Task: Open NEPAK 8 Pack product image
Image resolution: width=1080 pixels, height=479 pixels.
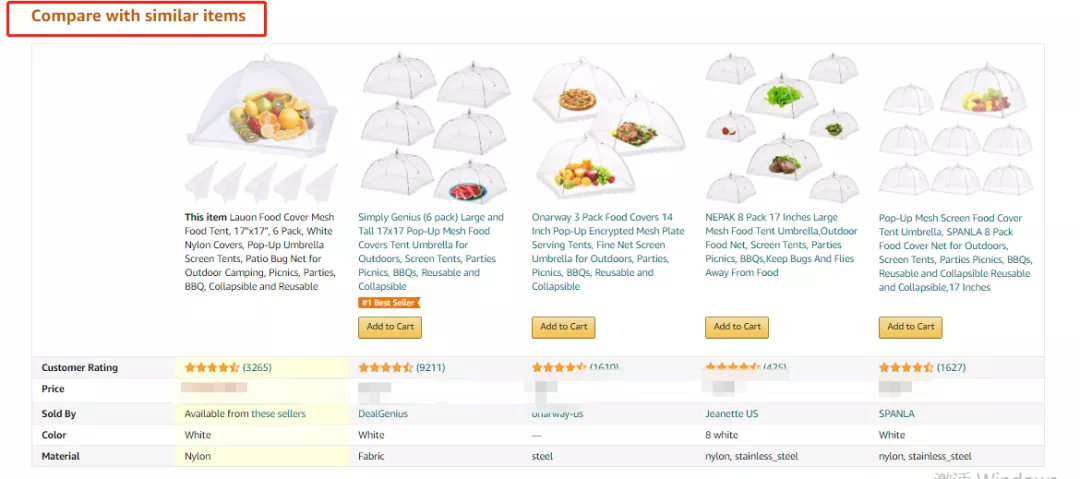Action: (x=780, y=125)
